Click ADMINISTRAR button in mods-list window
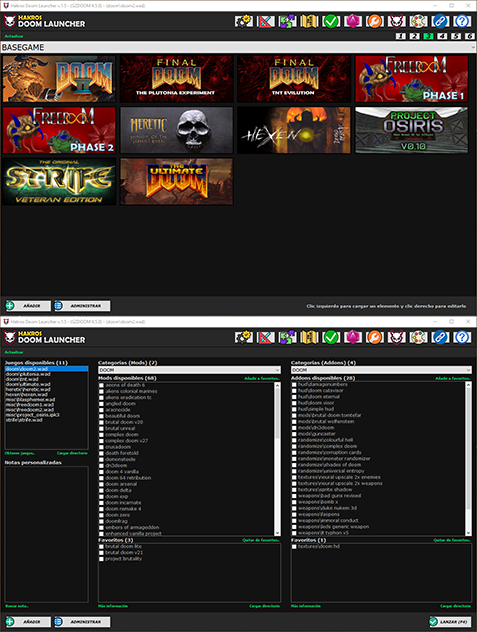 (x=82, y=622)
